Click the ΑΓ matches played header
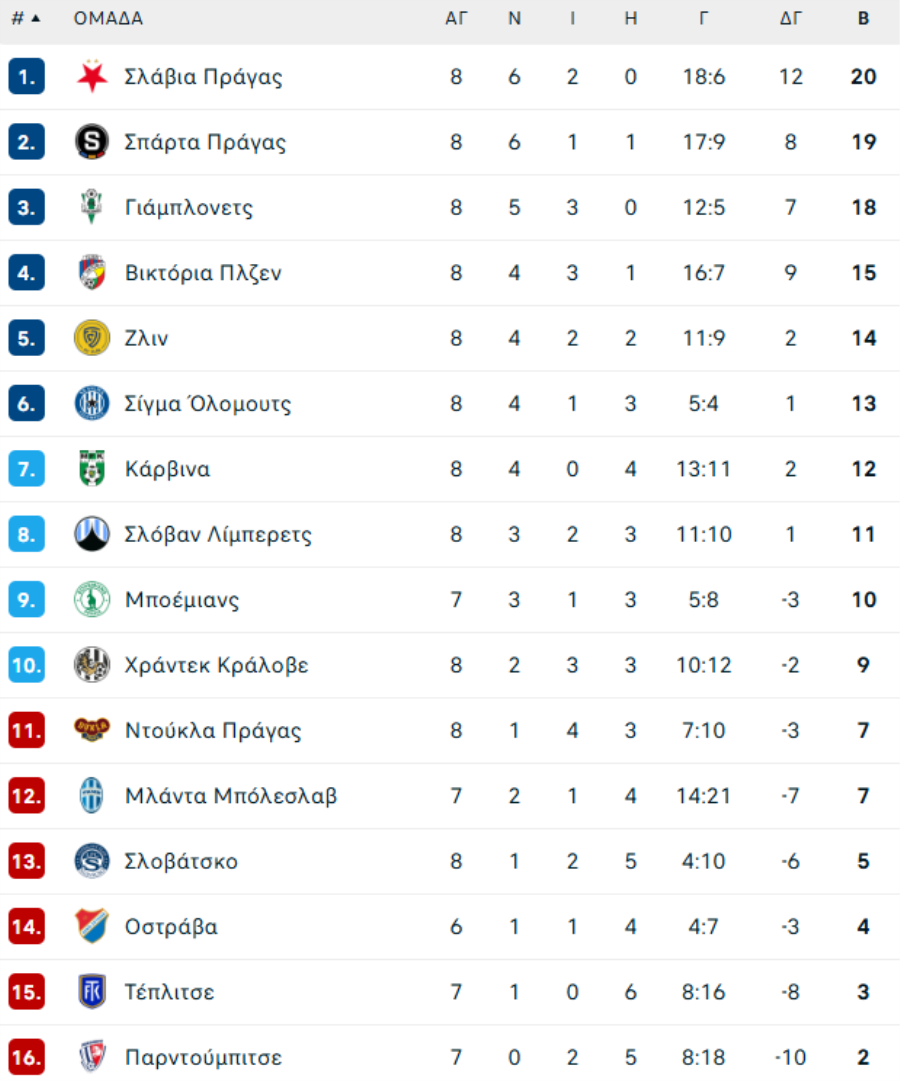This screenshot has width=900, height=1081. [x=456, y=18]
